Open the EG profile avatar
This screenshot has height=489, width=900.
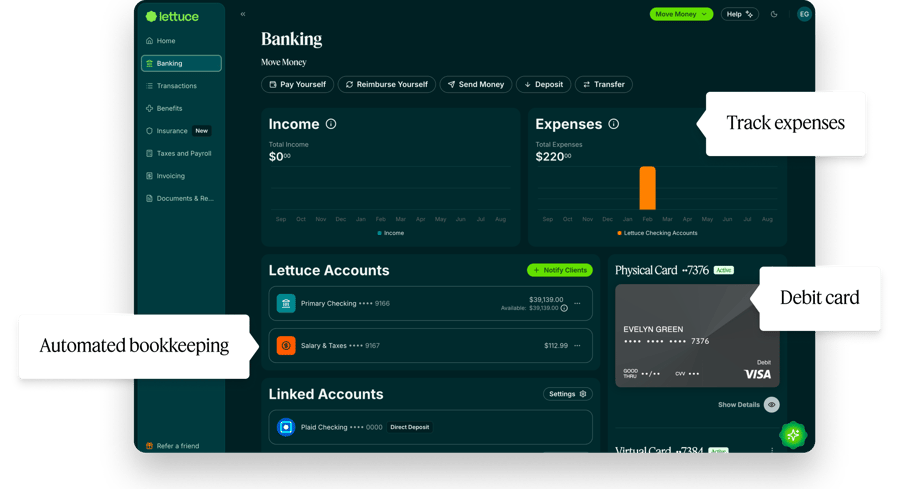[804, 14]
